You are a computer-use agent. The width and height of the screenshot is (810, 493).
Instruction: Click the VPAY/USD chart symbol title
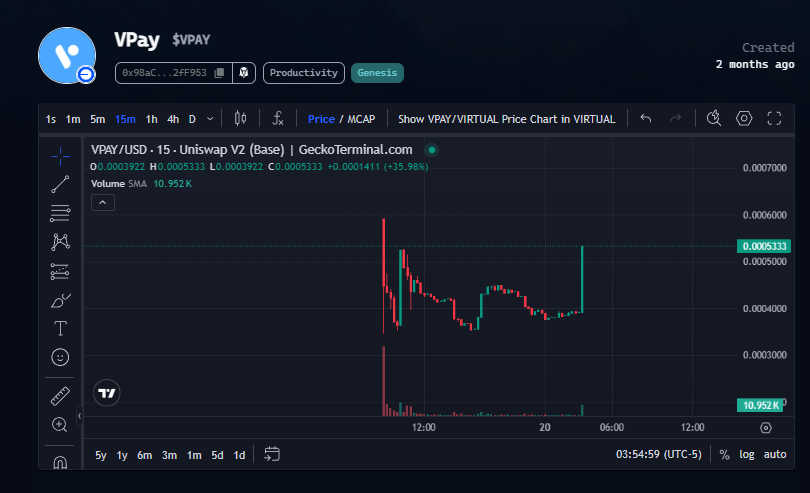pyautogui.click(x=252, y=150)
